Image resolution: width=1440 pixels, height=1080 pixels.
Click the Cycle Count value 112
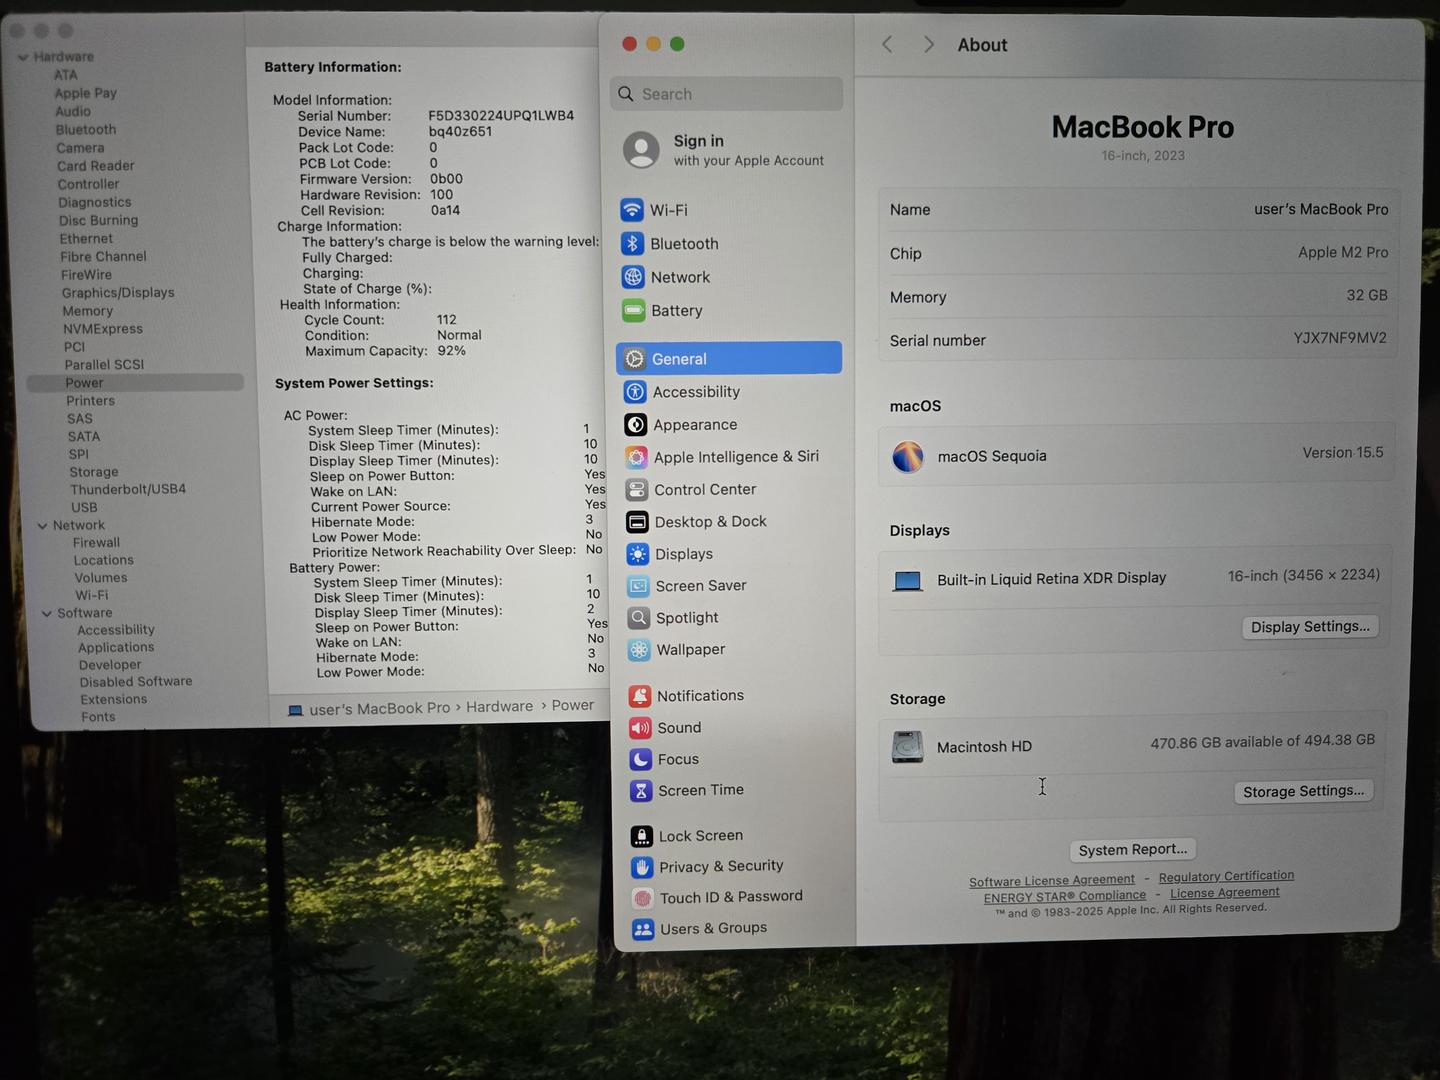[x=447, y=320]
